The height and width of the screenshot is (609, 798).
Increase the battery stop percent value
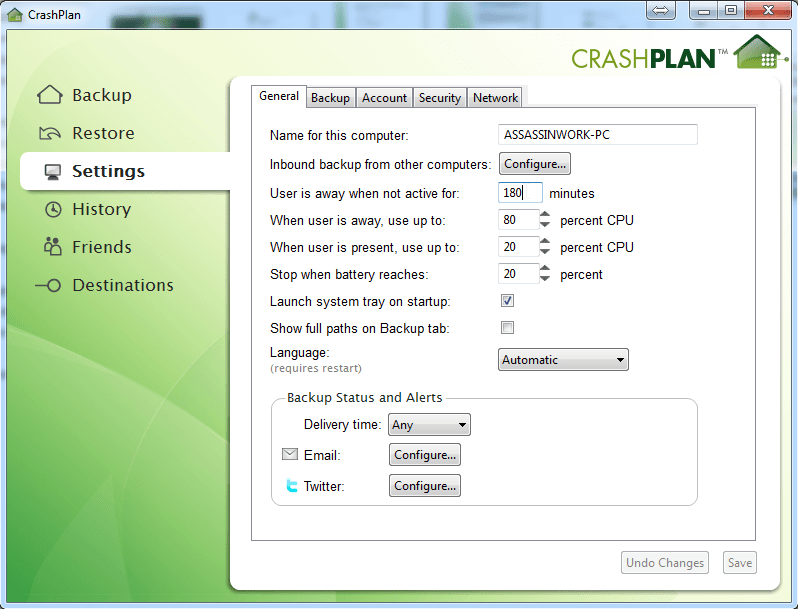[545, 269]
